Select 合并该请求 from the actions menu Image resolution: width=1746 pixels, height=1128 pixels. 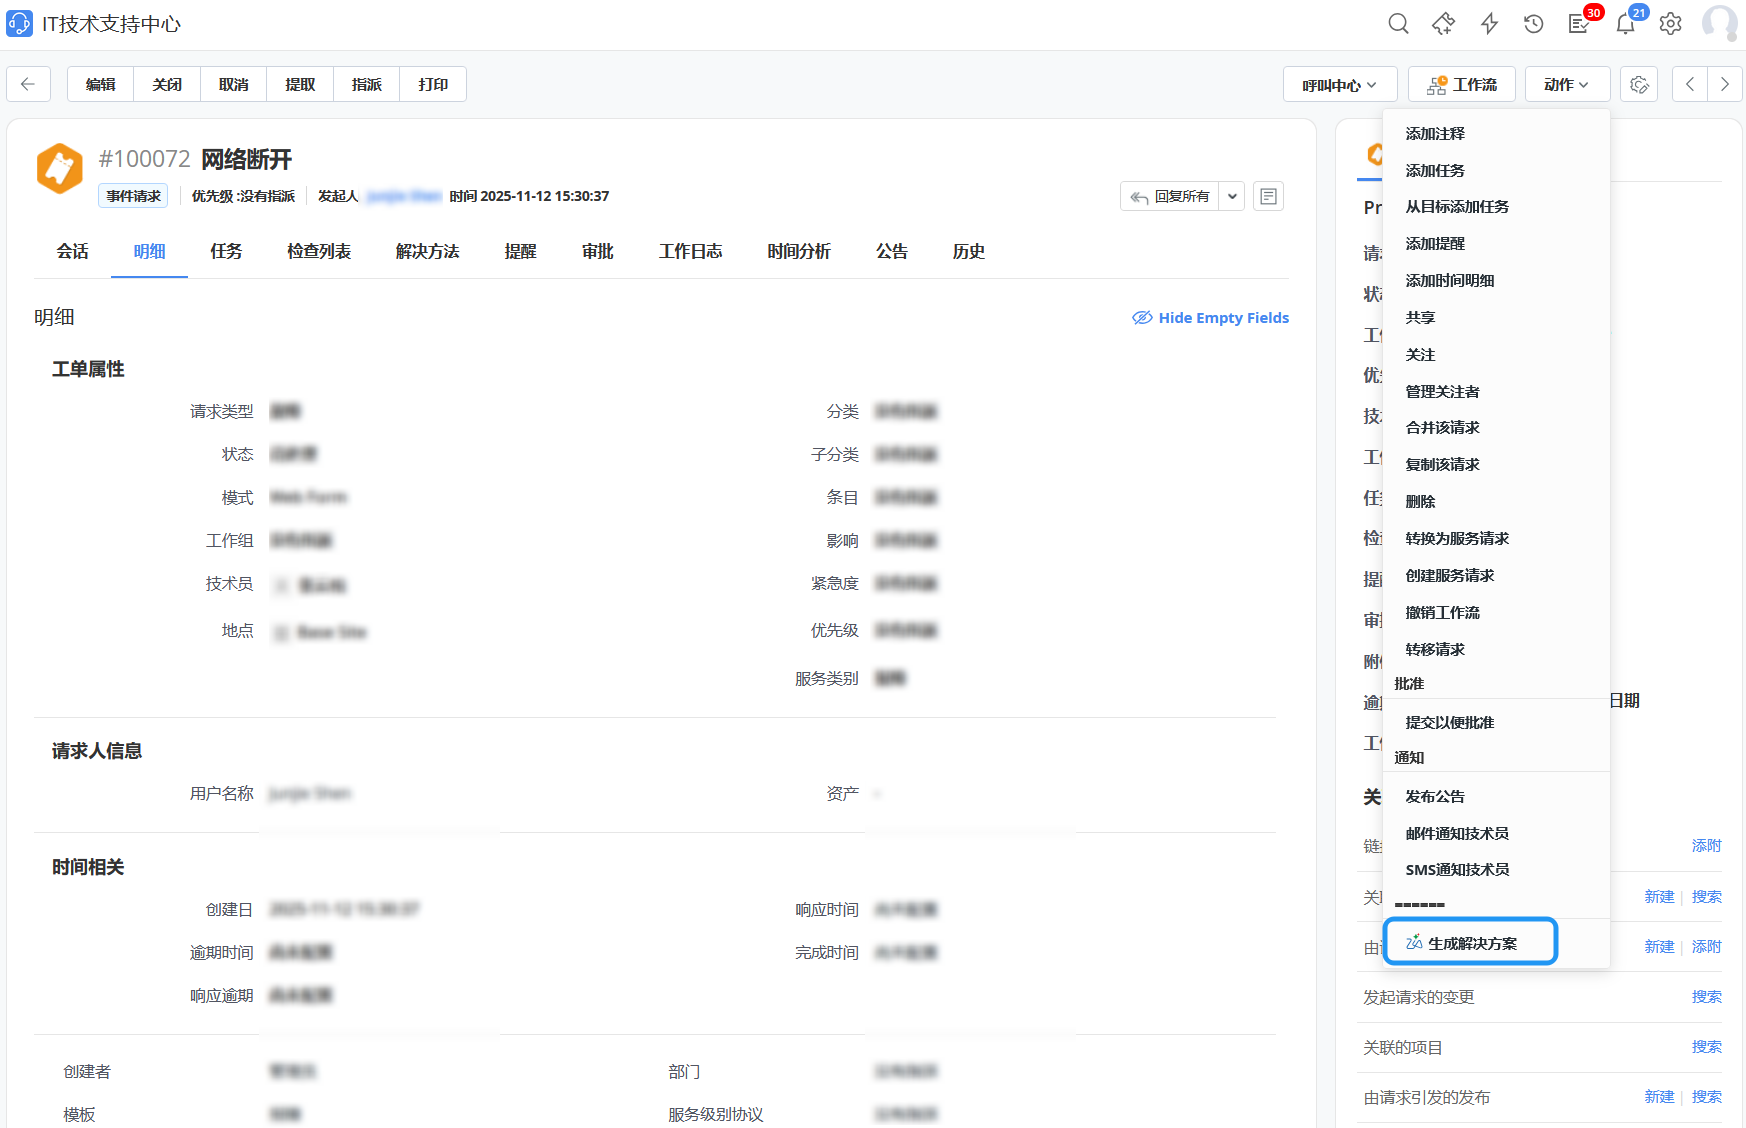[1442, 428]
